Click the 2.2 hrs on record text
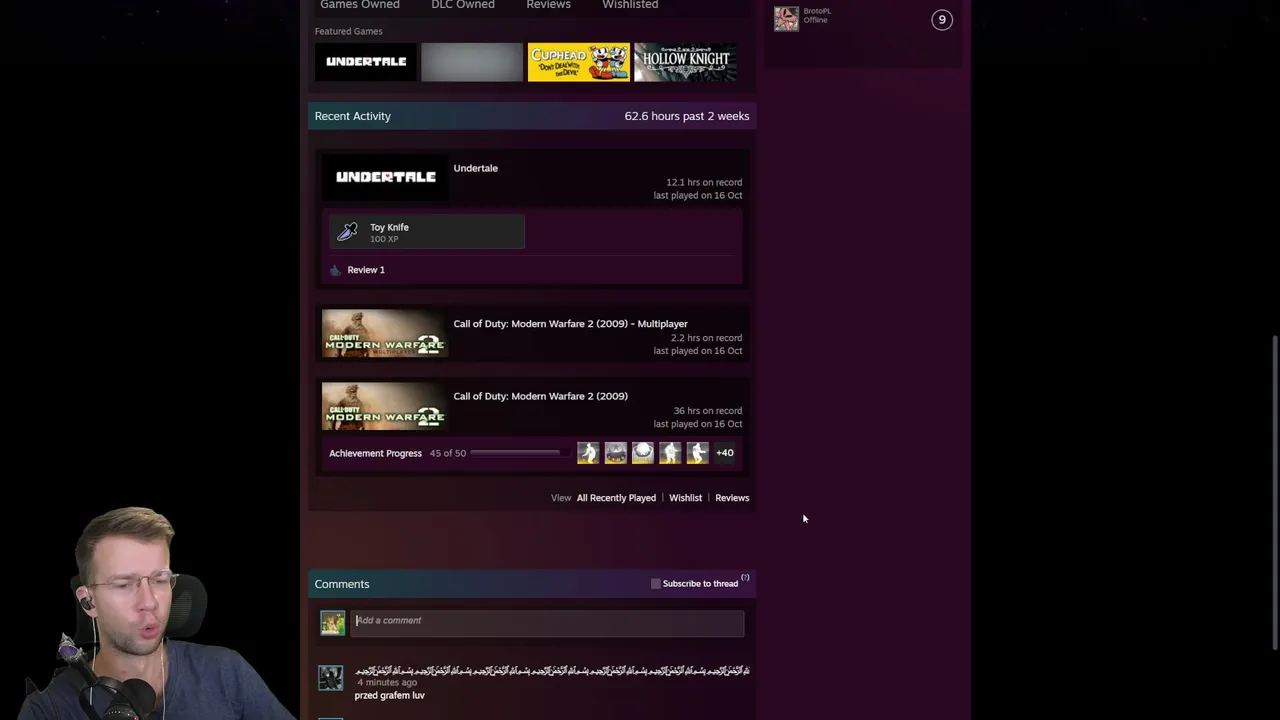Viewport: 1280px width, 720px height. coord(706,338)
